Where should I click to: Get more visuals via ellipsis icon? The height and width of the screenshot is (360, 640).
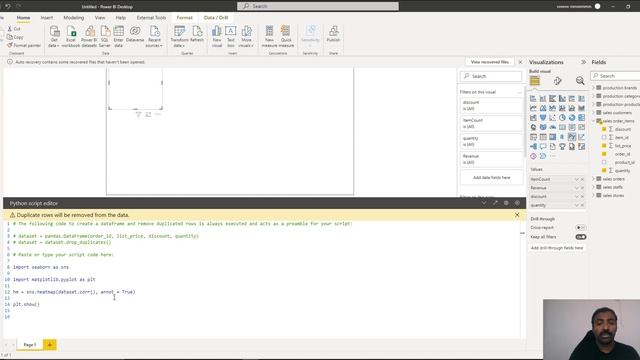pos(553,156)
